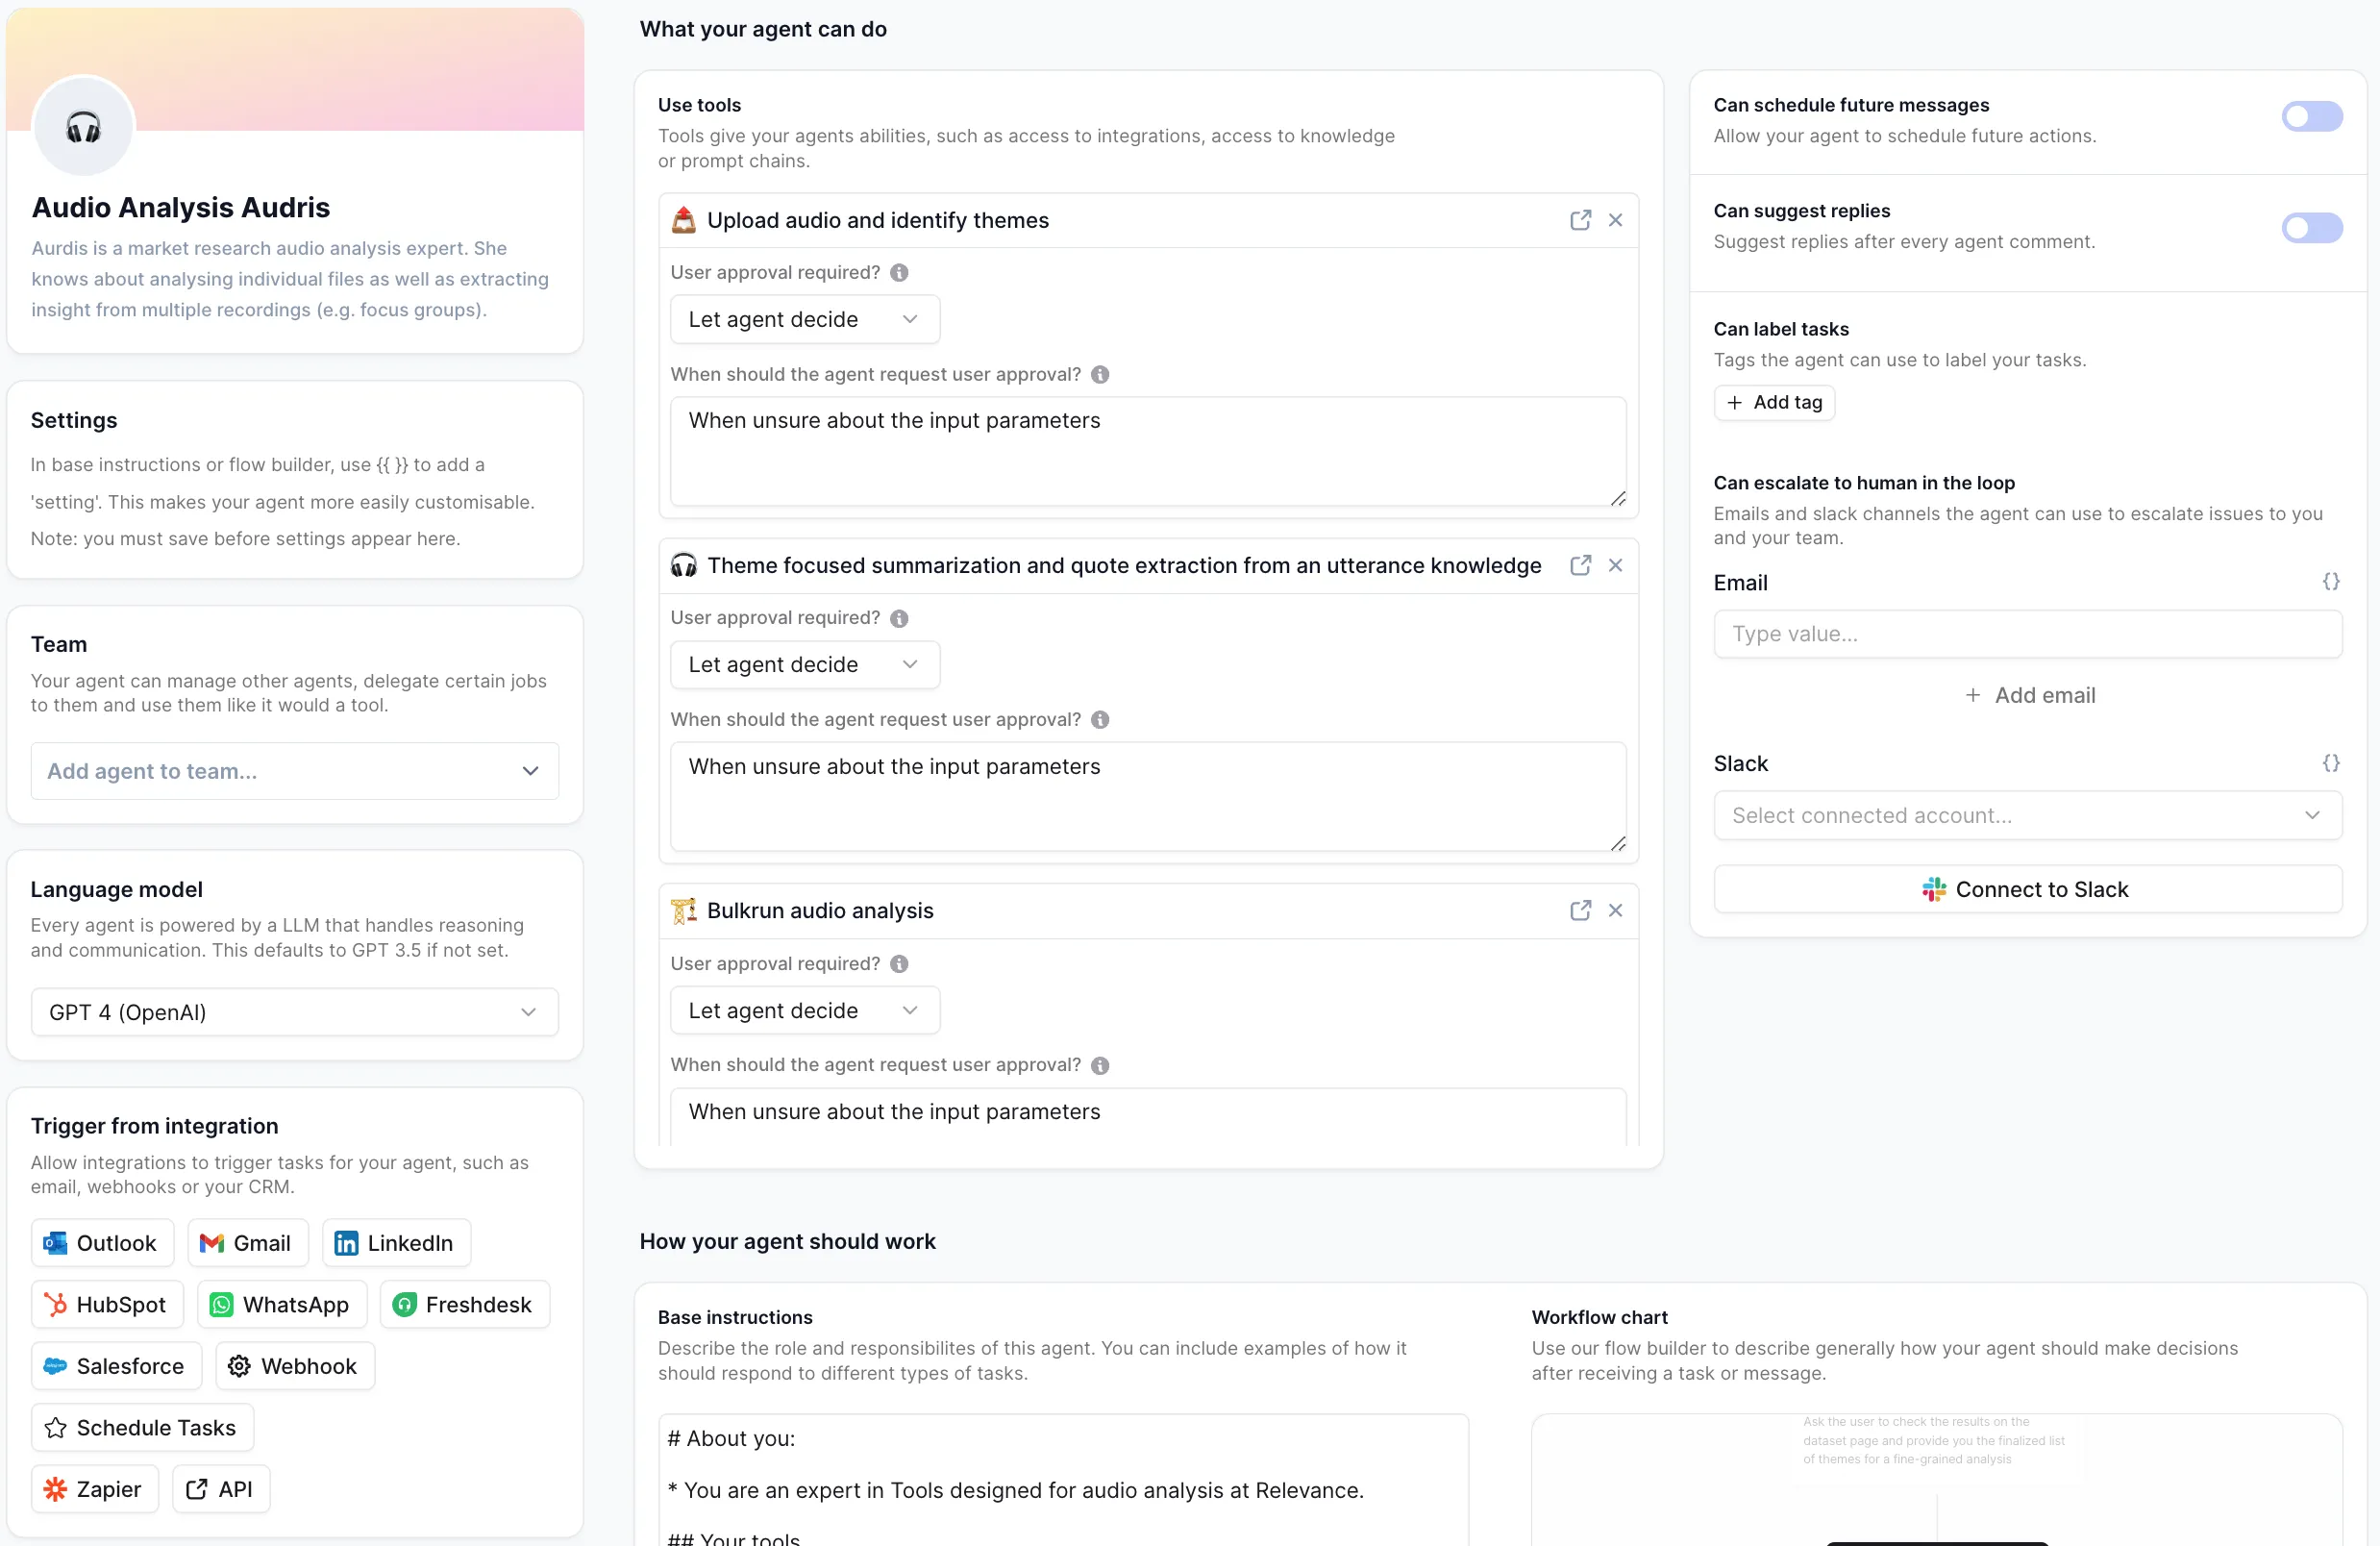Image resolution: width=2380 pixels, height=1546 pixels.
Task: Click the Email Type value input field
Action: (x=2027, y=634)
